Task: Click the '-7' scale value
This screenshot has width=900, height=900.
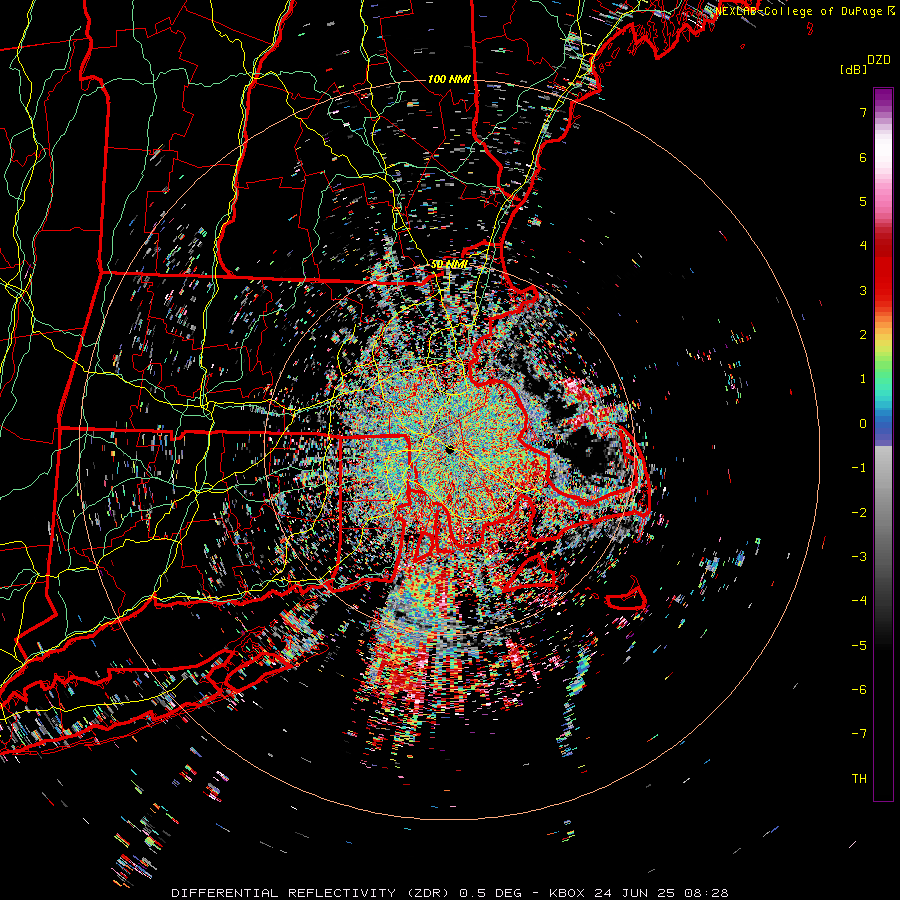Action: click(x=859, y=734)
